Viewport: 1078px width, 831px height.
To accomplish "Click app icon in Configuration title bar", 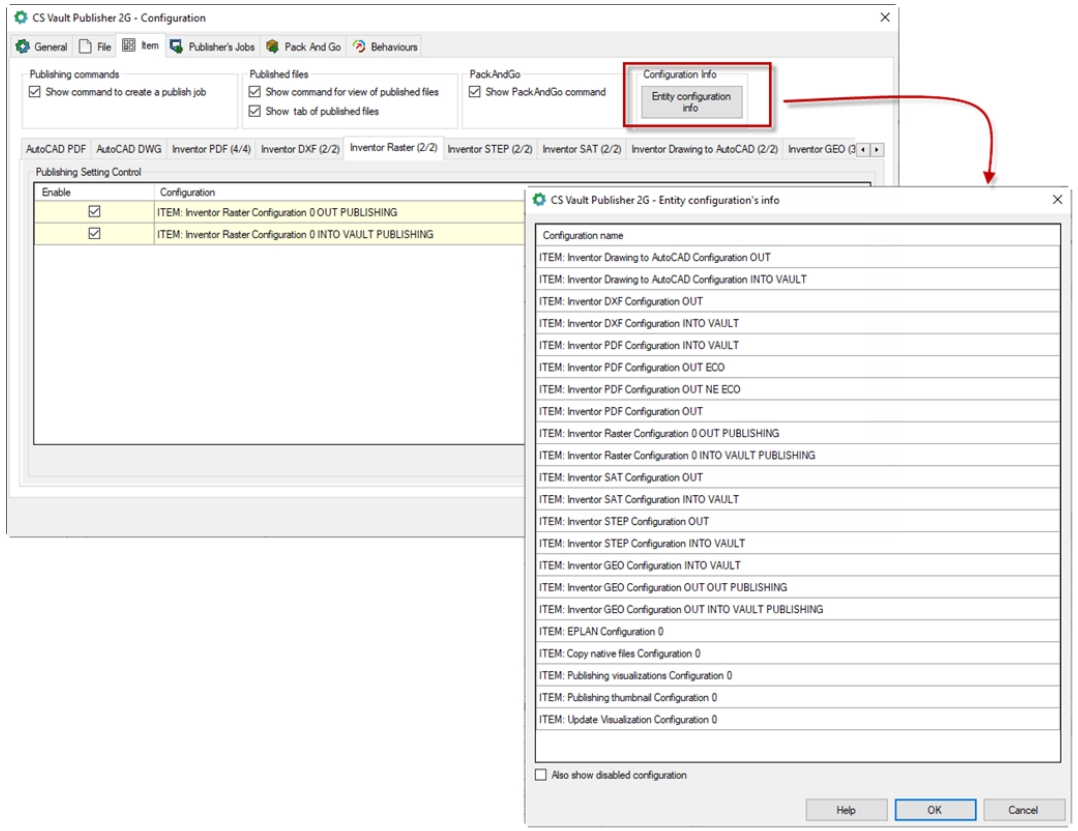I will tap(21, 18).
